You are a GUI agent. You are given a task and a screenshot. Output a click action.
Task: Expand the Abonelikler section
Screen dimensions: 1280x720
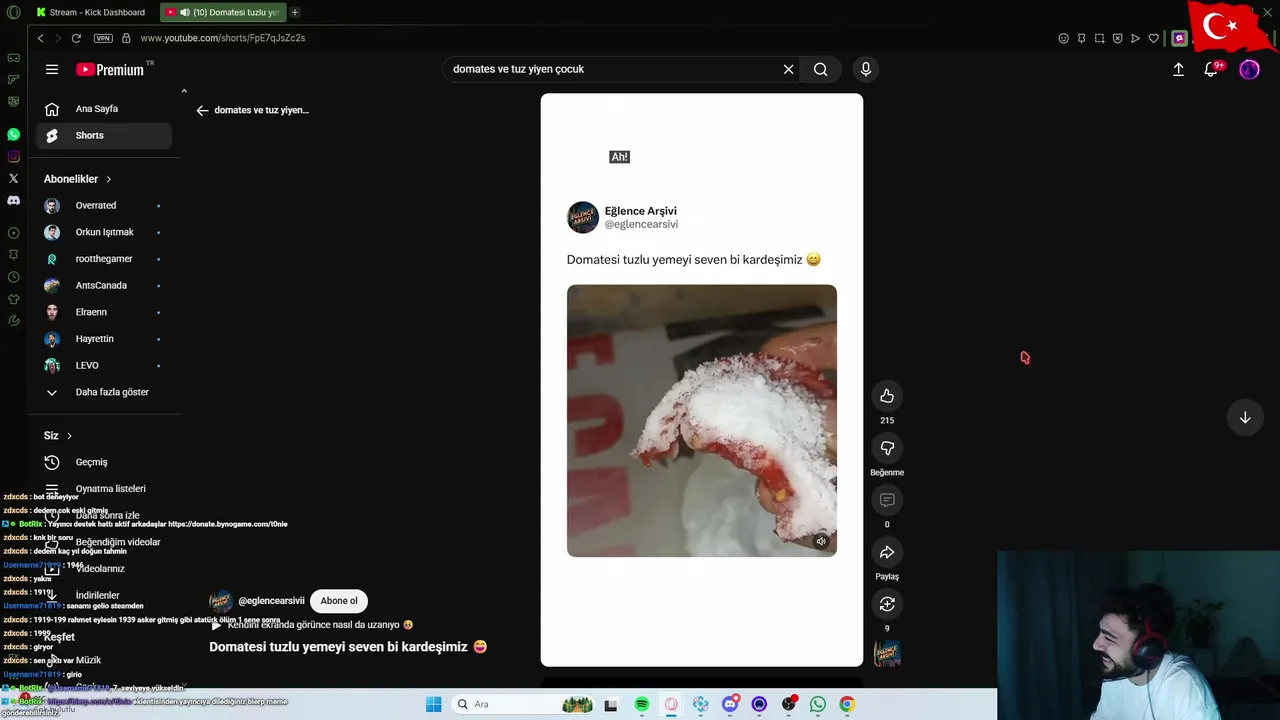78,179
